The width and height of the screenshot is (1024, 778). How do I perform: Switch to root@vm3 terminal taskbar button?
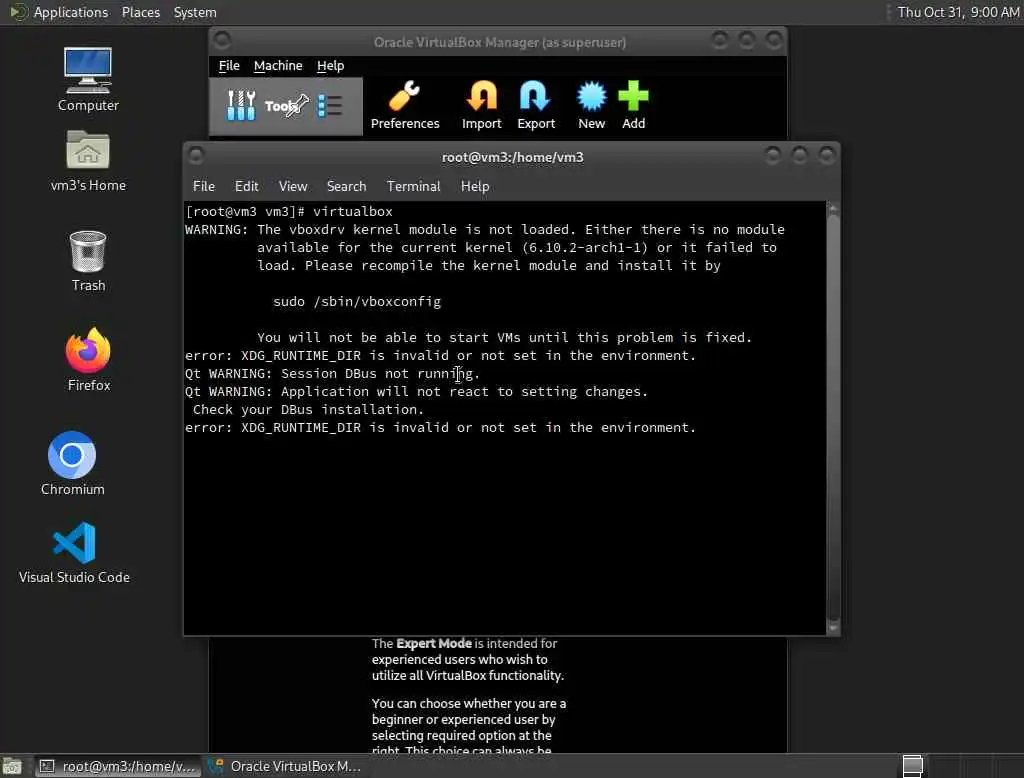[118, 766]
